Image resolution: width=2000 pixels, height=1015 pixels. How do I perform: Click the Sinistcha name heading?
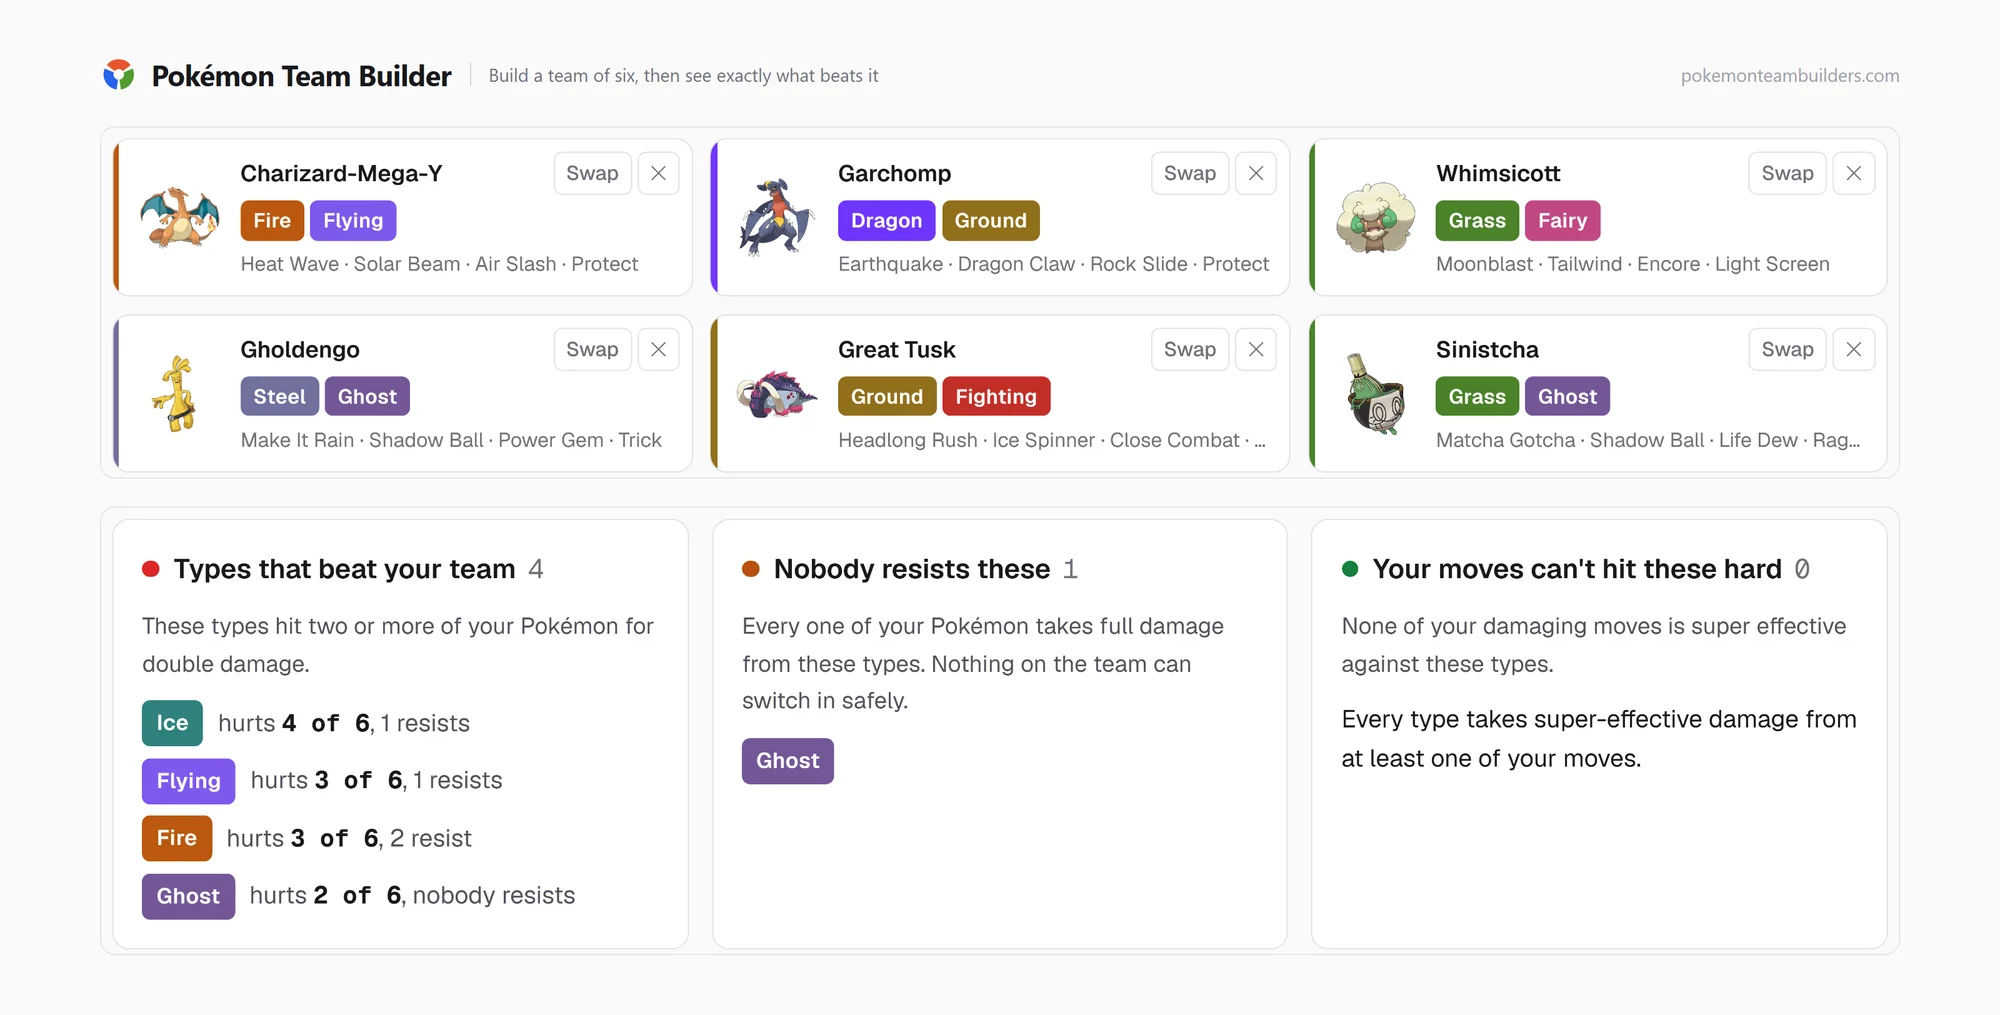pos(1487,350)
